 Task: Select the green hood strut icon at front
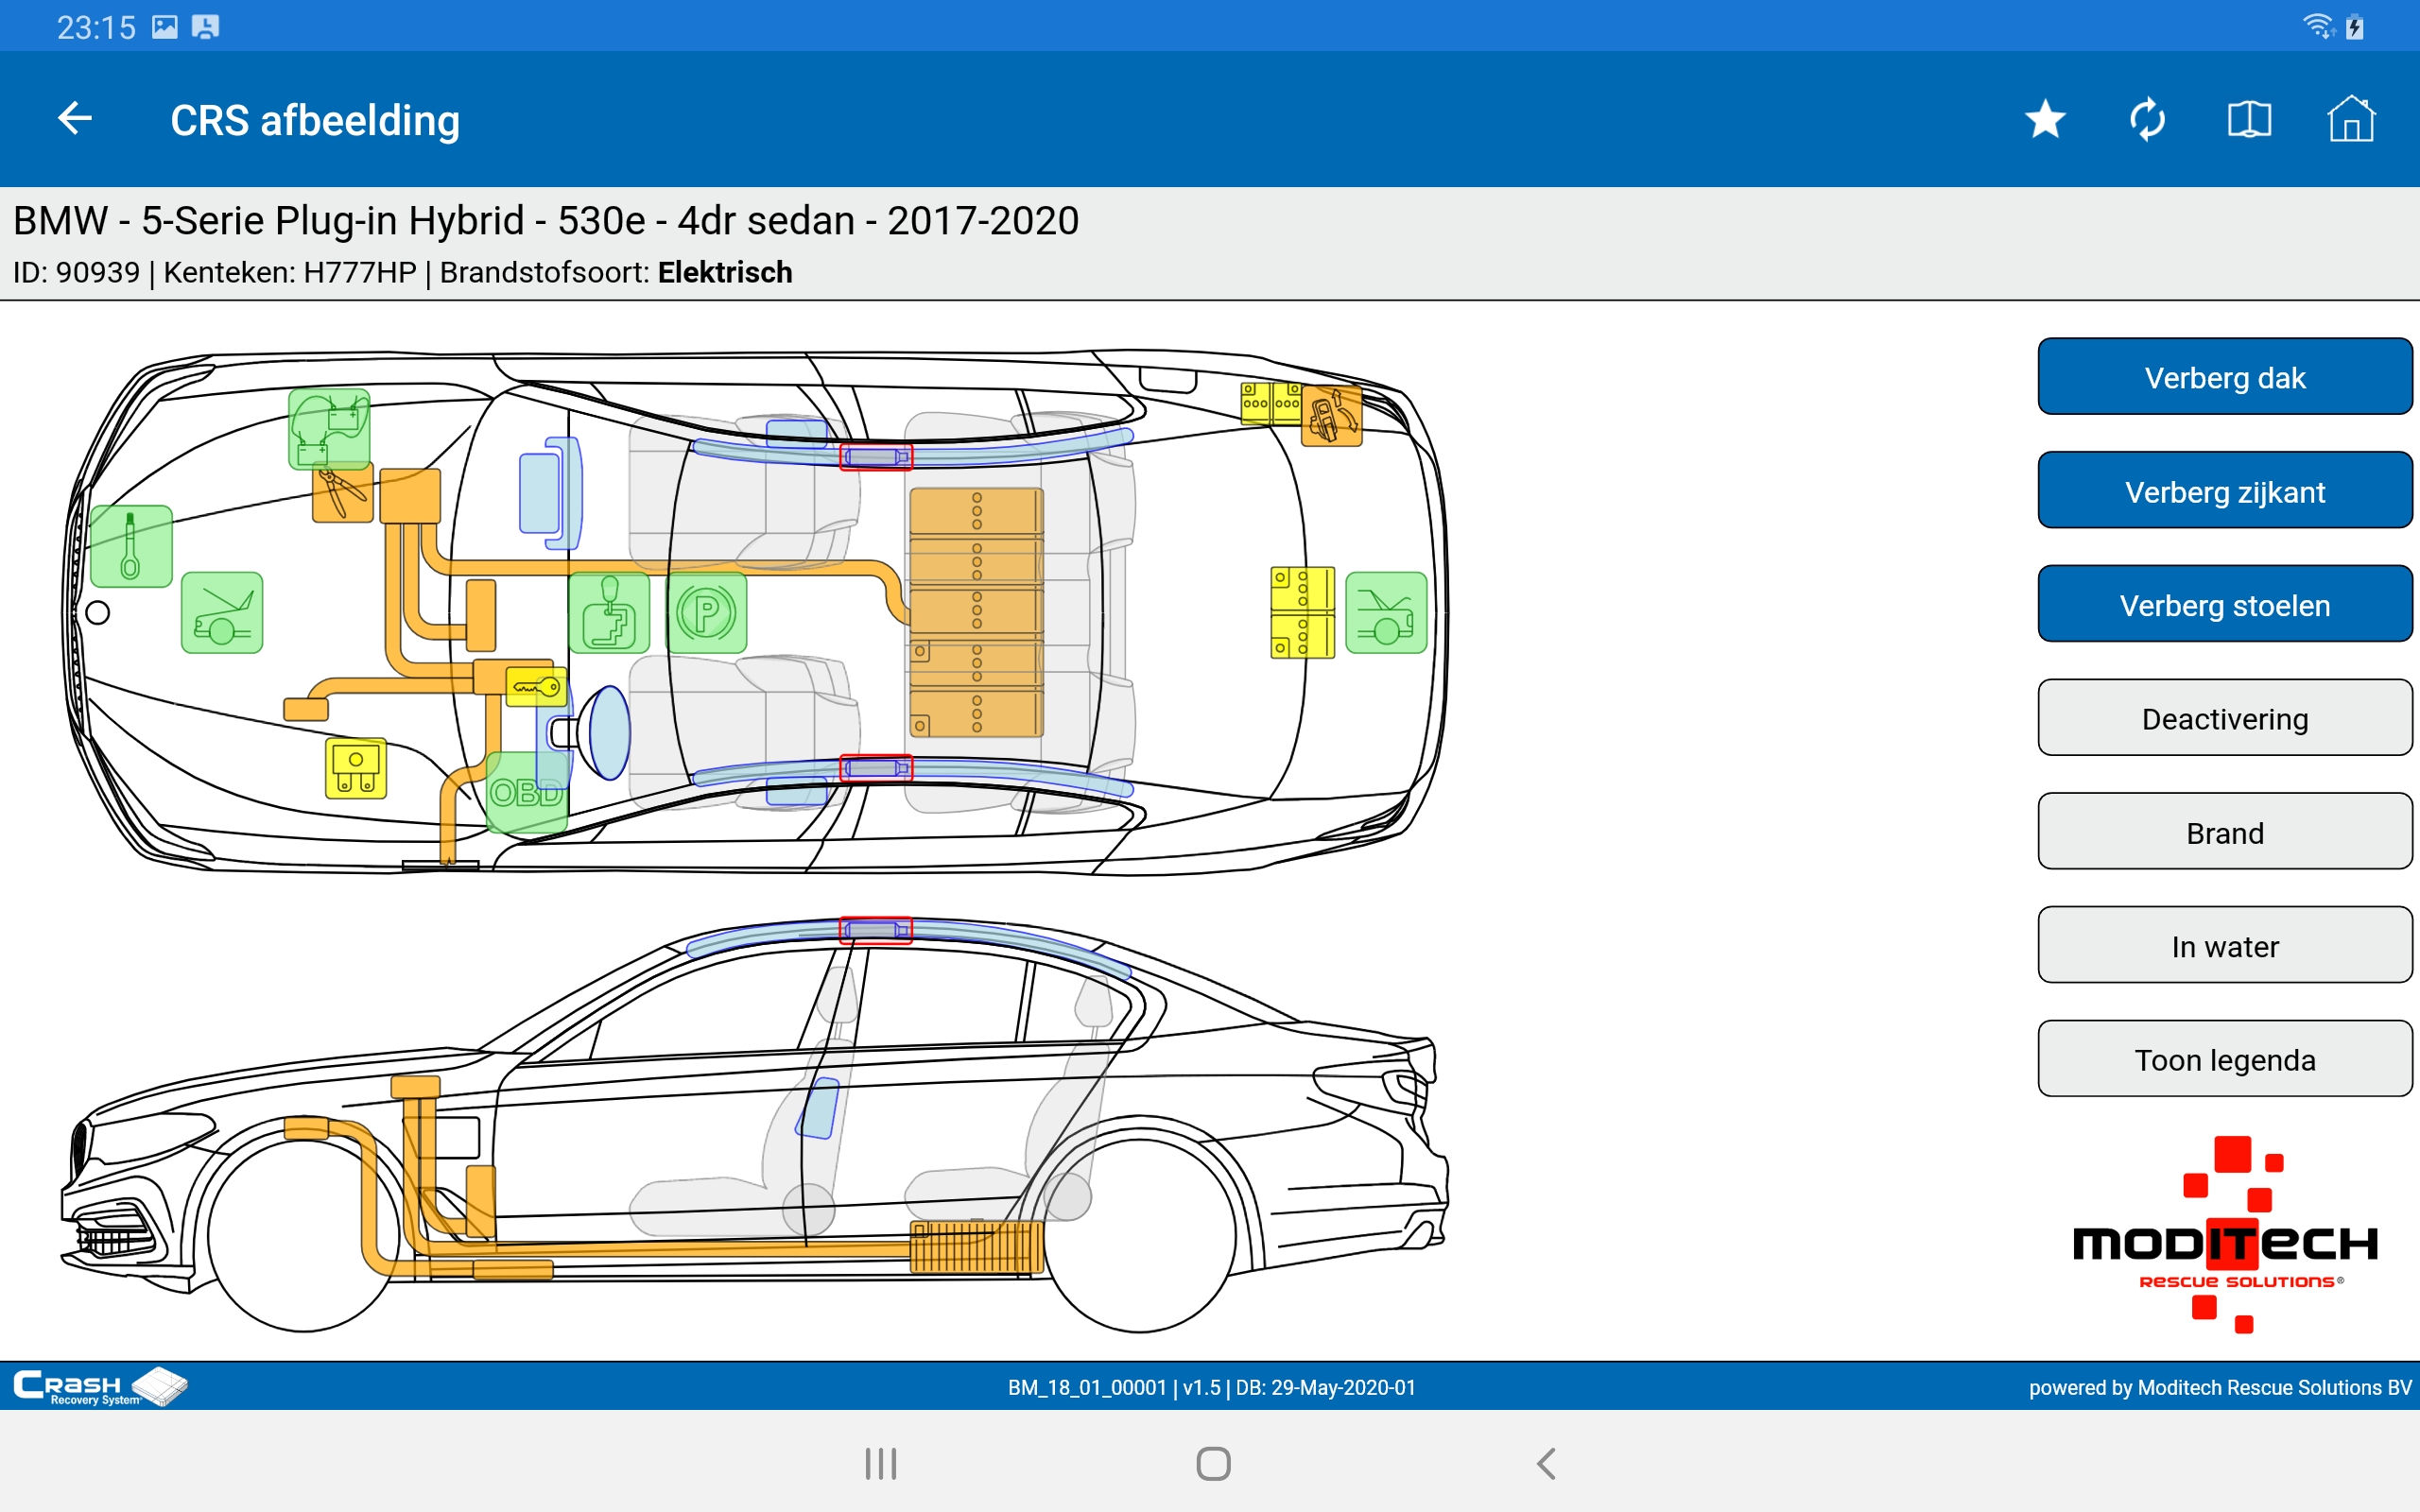[131, 546]
